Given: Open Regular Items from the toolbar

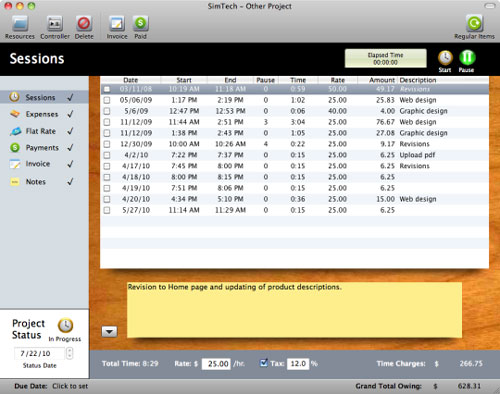Looking at the screenshot, I should coord(474,24).
